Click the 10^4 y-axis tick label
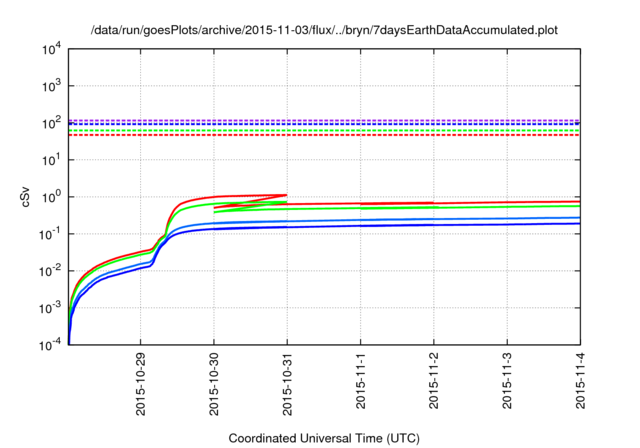The width and height of the screenshot is (640, 448). [x=51, y=49]
